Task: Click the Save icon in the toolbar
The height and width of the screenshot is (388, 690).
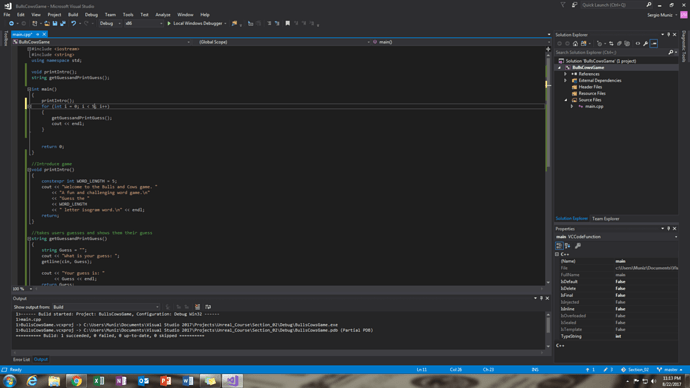Action: (x=55, y=23)
